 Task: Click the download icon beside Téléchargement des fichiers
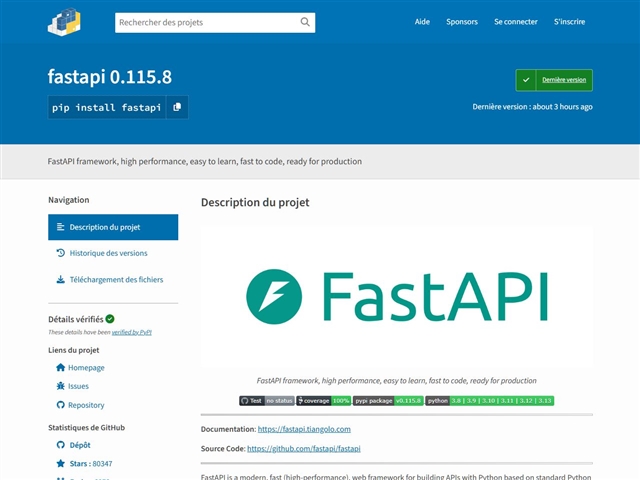(60, 280)
